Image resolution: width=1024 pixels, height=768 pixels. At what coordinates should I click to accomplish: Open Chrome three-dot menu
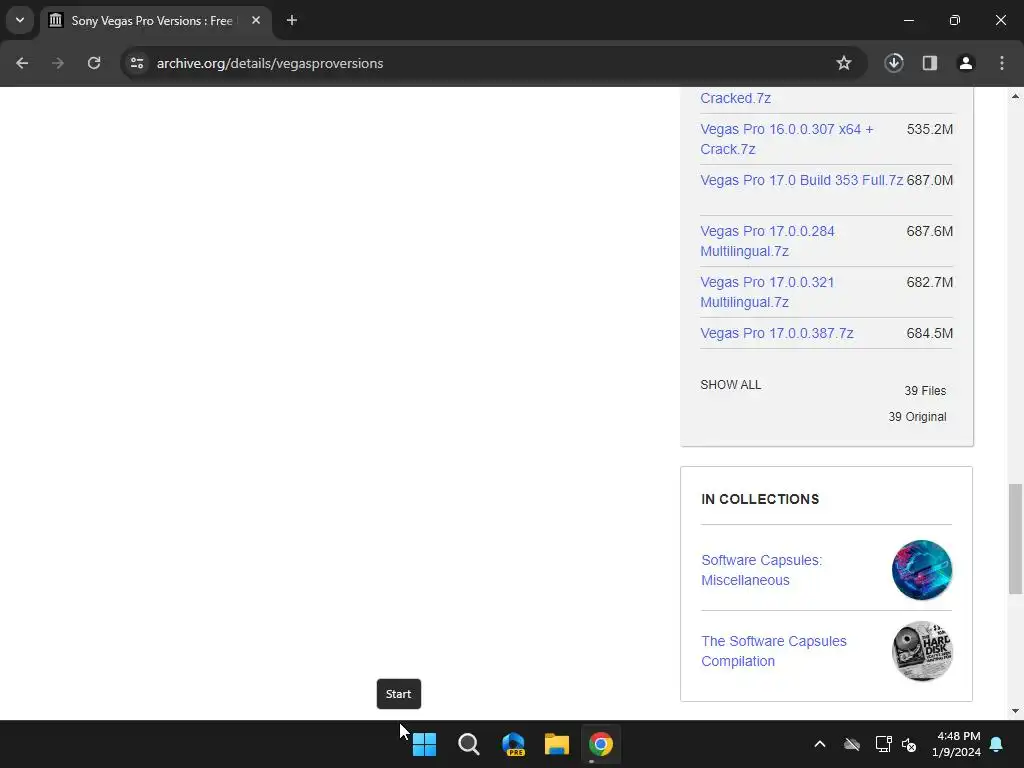pyautogui.click(x=1002, y=63)
